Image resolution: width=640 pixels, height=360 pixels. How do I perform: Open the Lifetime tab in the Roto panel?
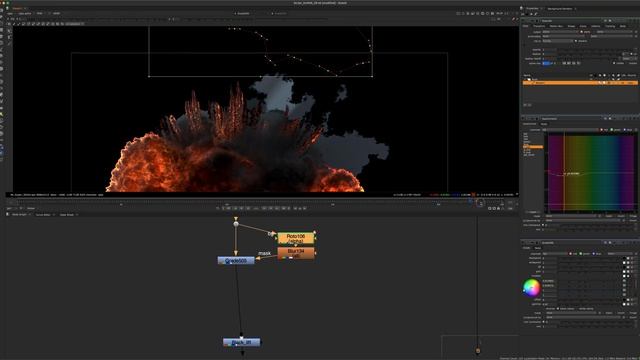coord(596,26)
